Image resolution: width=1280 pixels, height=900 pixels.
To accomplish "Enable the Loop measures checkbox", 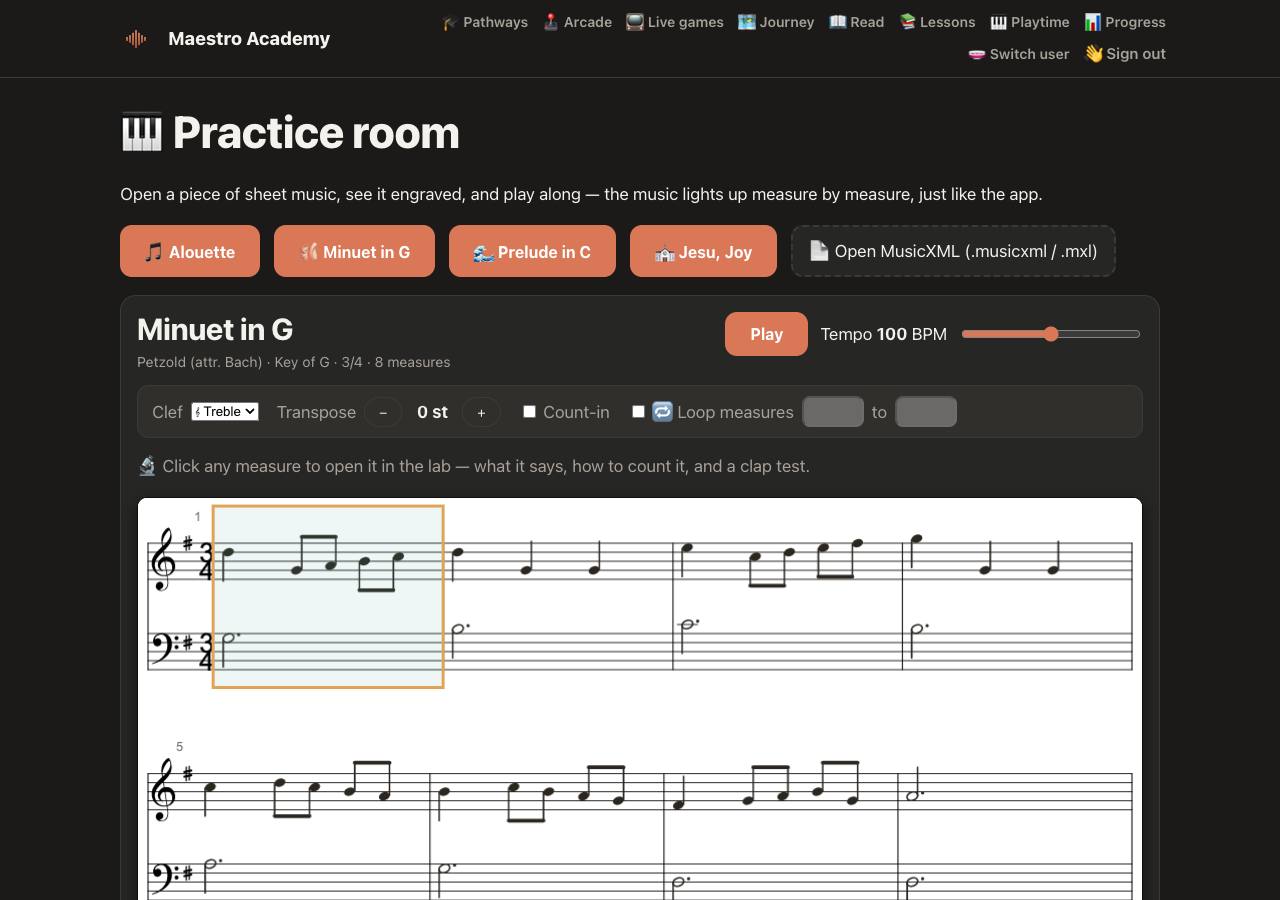I will click(638, 411).
